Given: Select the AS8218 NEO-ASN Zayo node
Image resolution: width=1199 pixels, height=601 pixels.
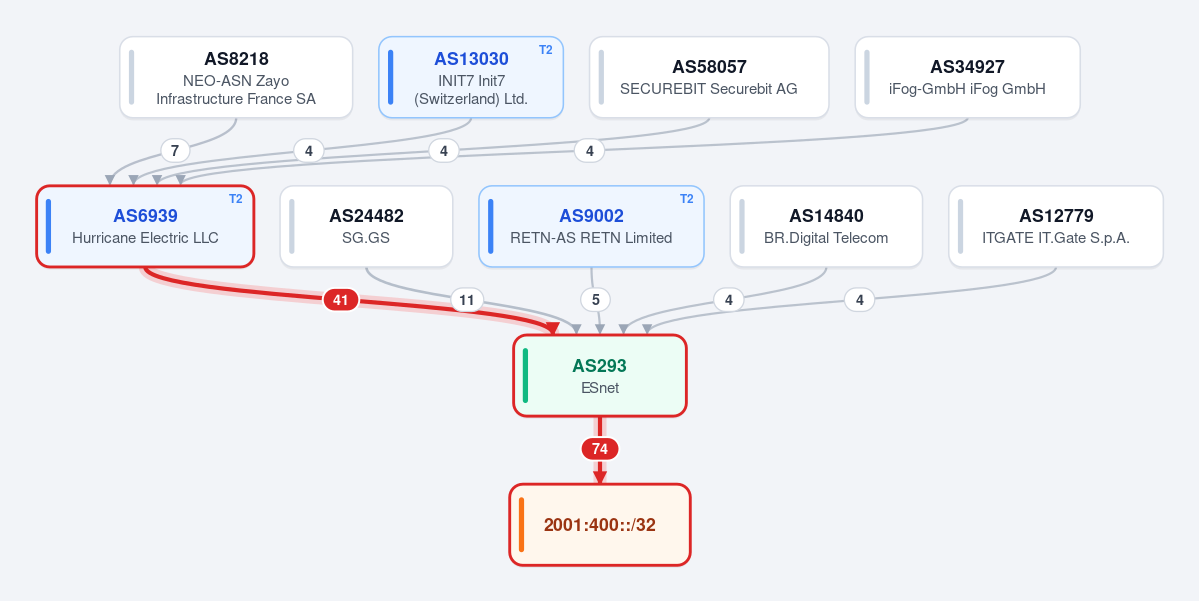Looking at the screenshot, I should click(x=236, y=77).
